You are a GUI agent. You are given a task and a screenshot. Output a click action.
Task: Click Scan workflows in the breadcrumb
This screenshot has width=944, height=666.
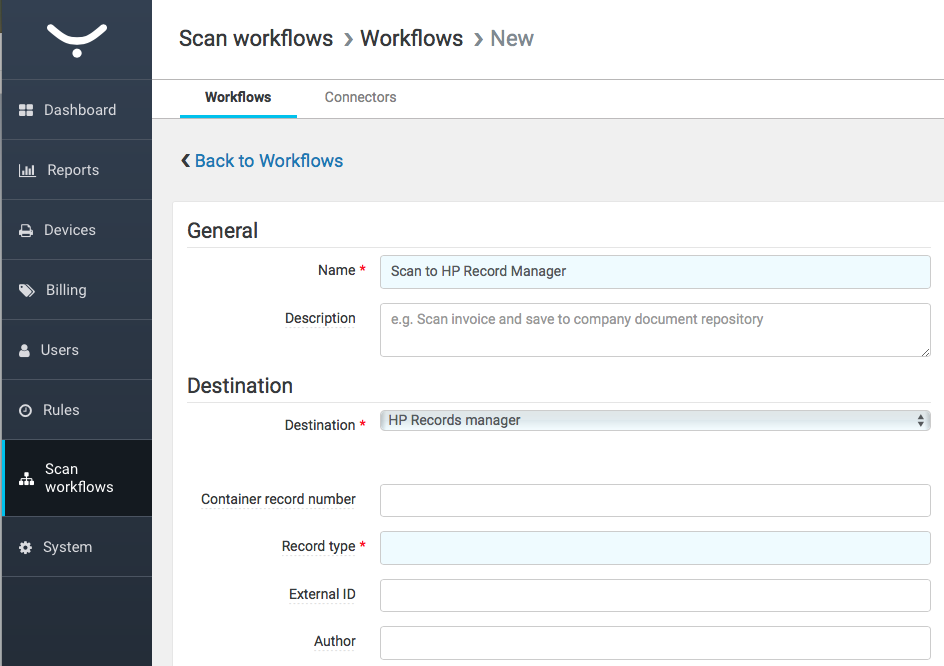pos(256,39)
